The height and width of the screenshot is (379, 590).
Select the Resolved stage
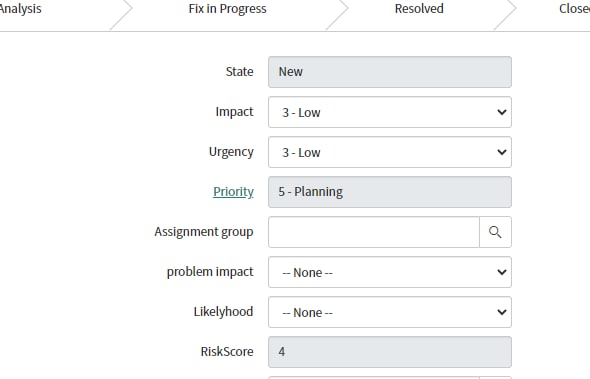pos(419,9)
